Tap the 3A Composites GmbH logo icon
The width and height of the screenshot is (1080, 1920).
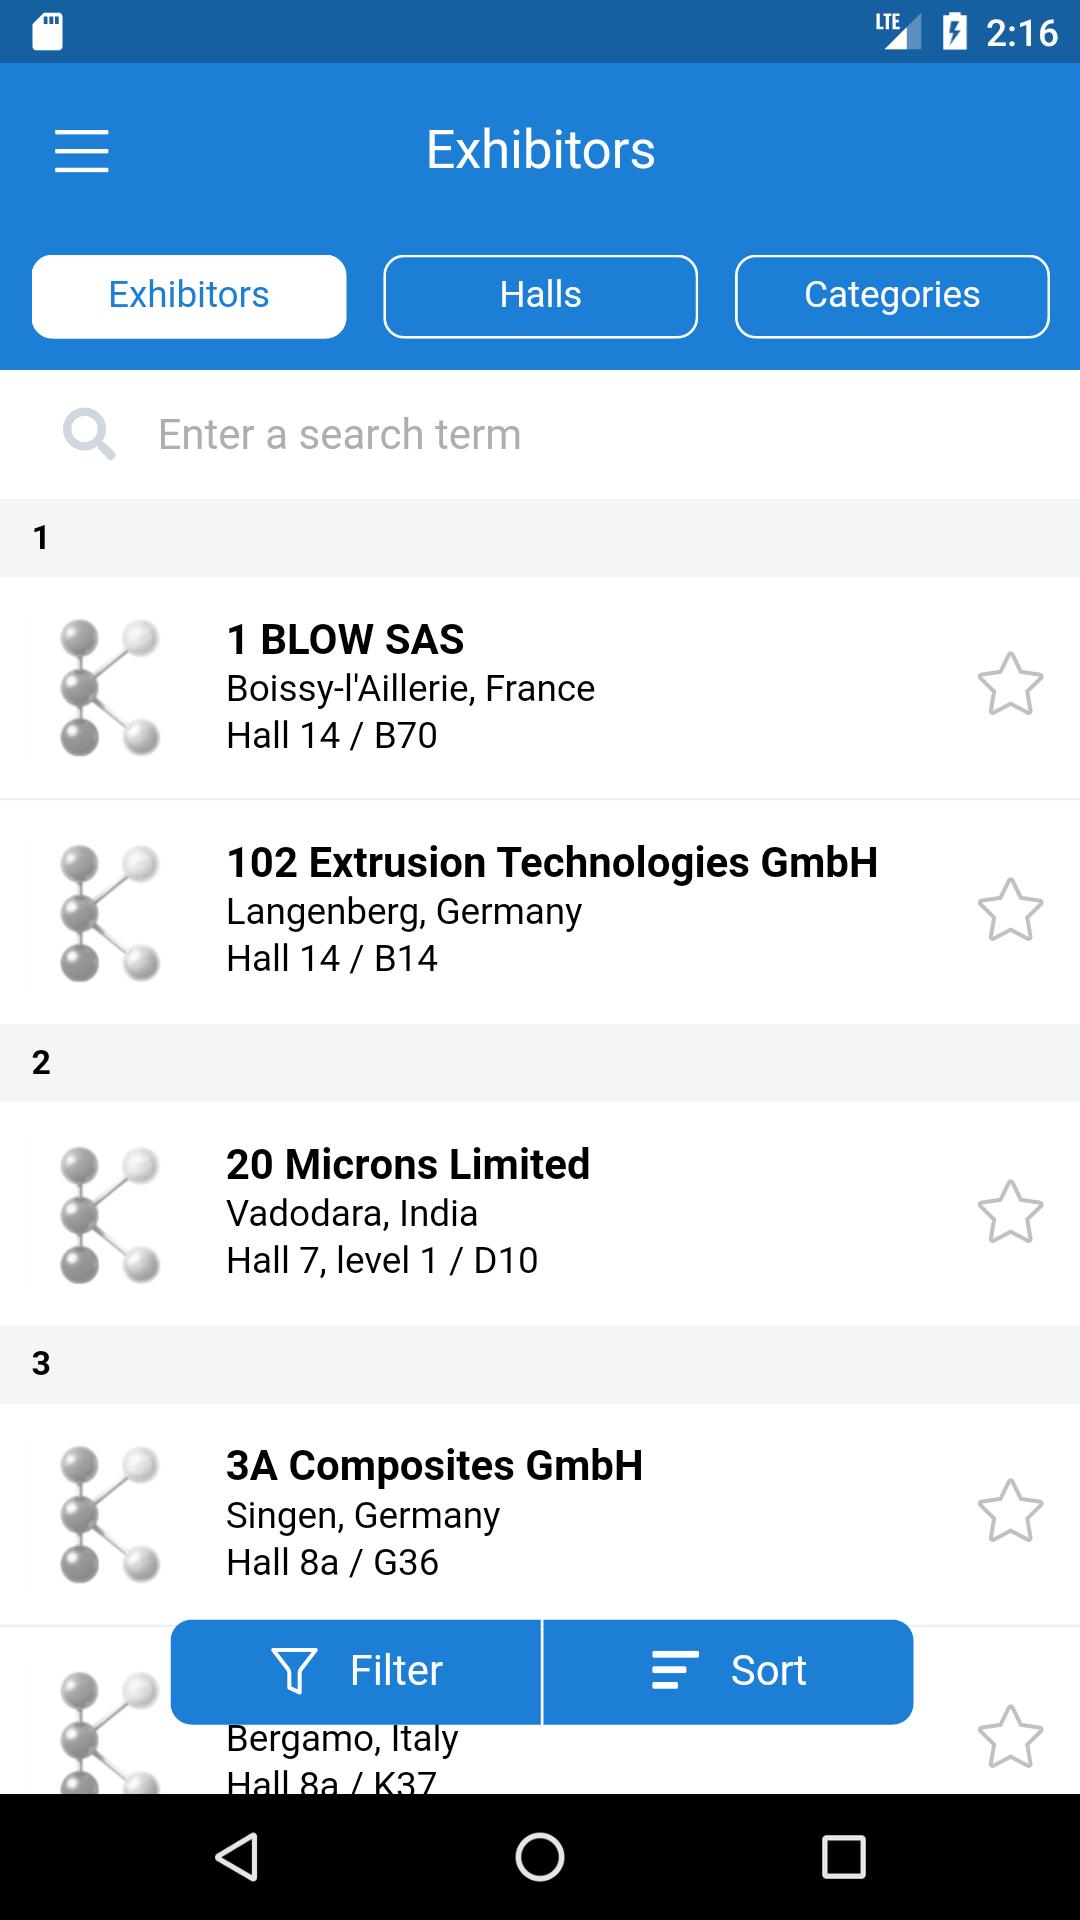(x=110, y=1514)
